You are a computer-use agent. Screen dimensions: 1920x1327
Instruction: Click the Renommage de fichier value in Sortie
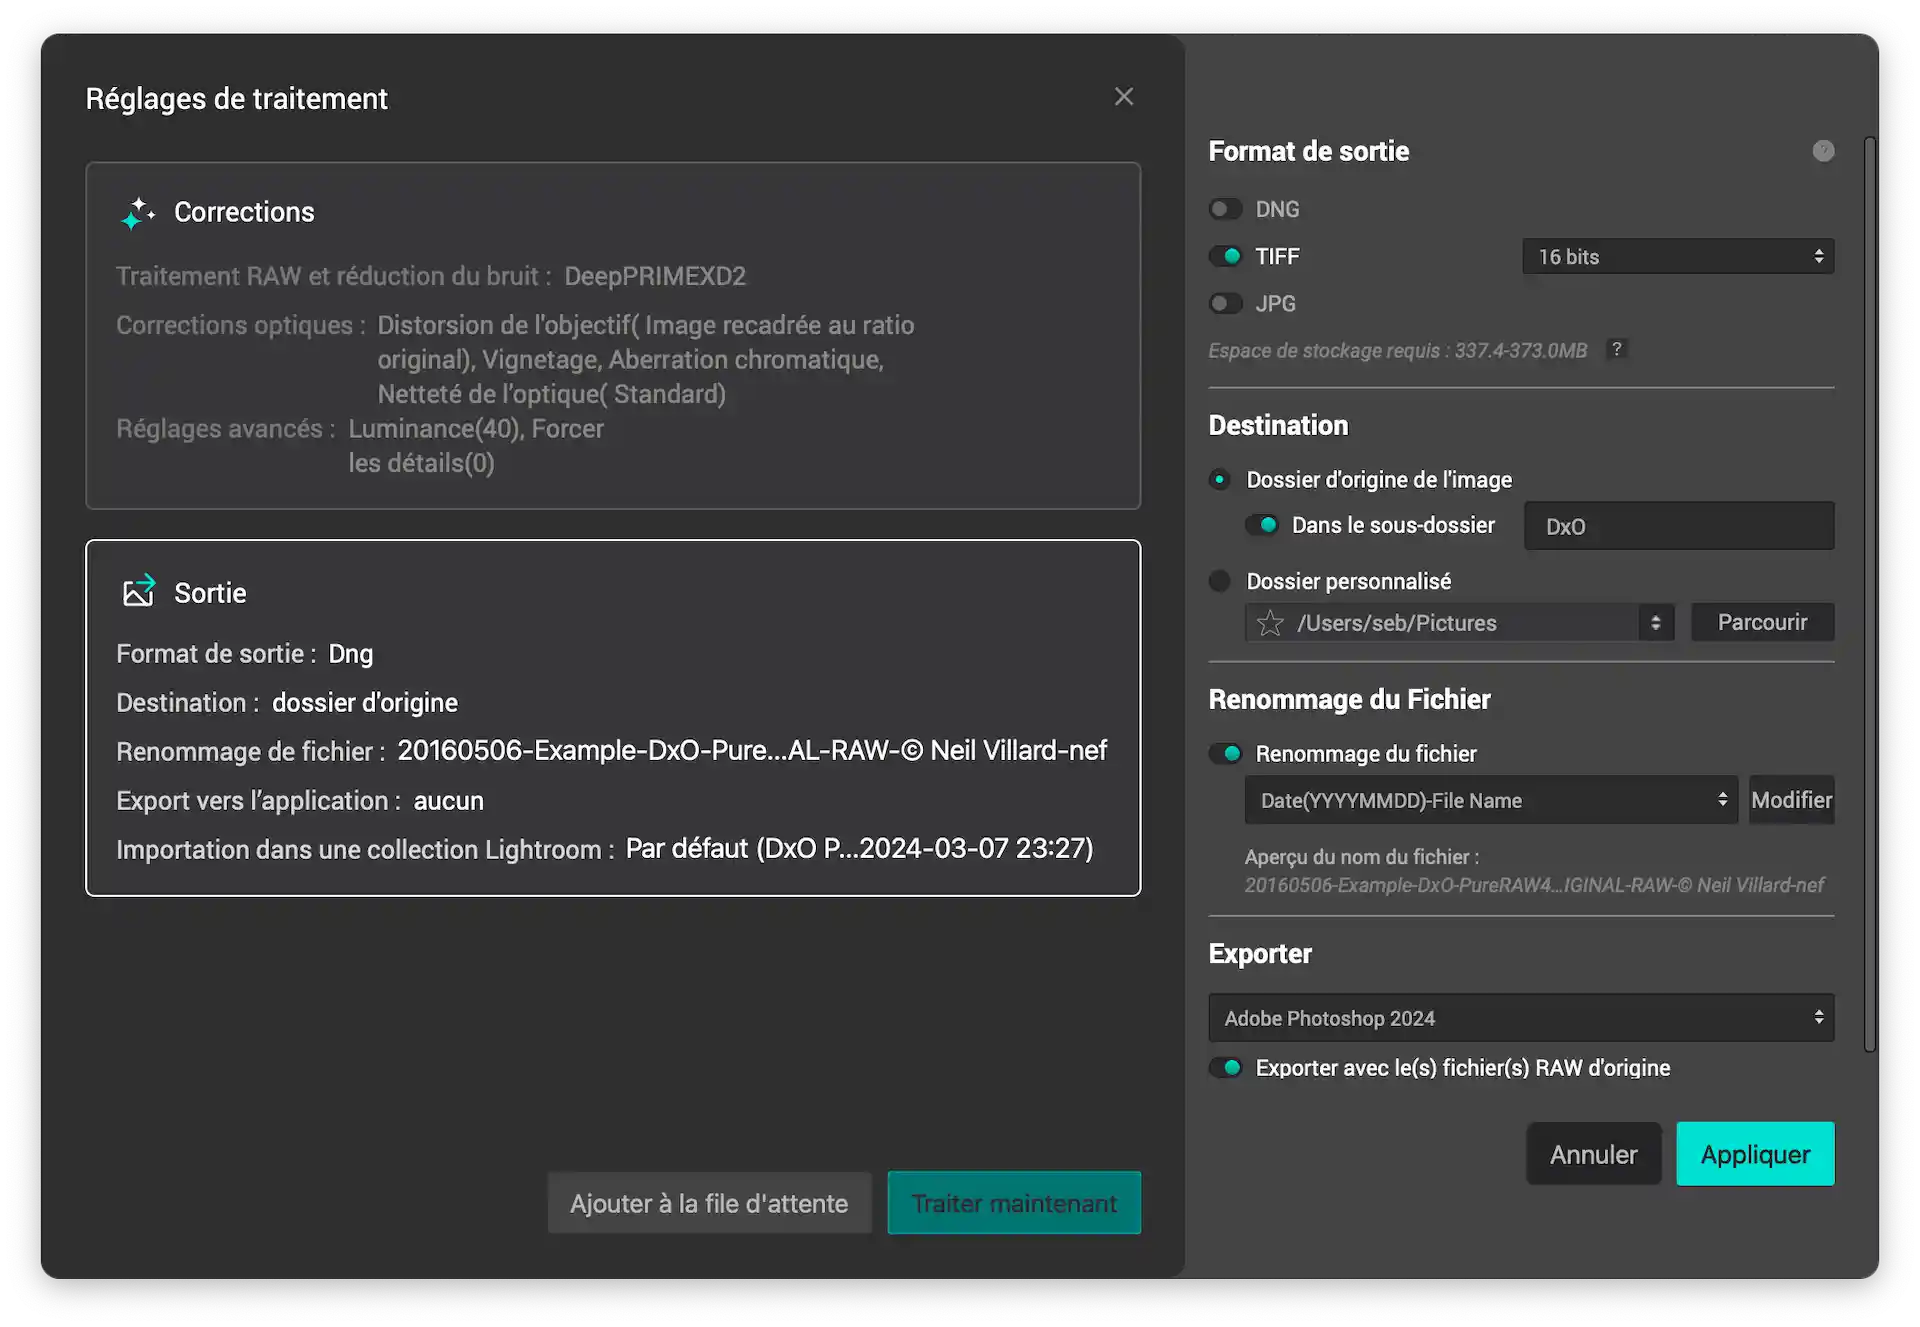coord(752,751)
